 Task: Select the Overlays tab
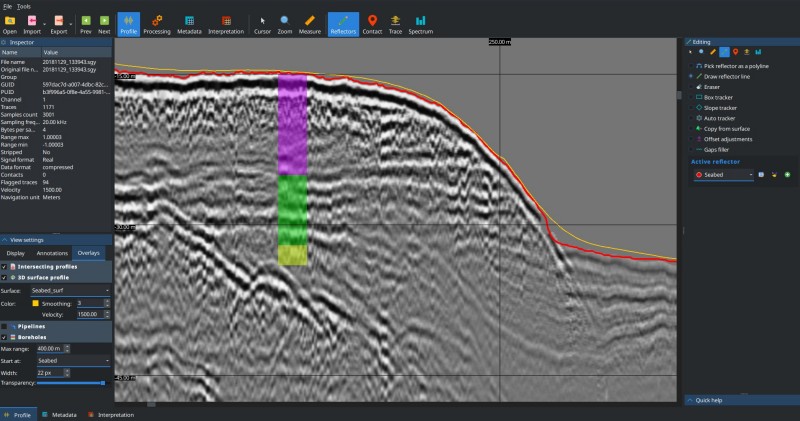pos(88,253)
